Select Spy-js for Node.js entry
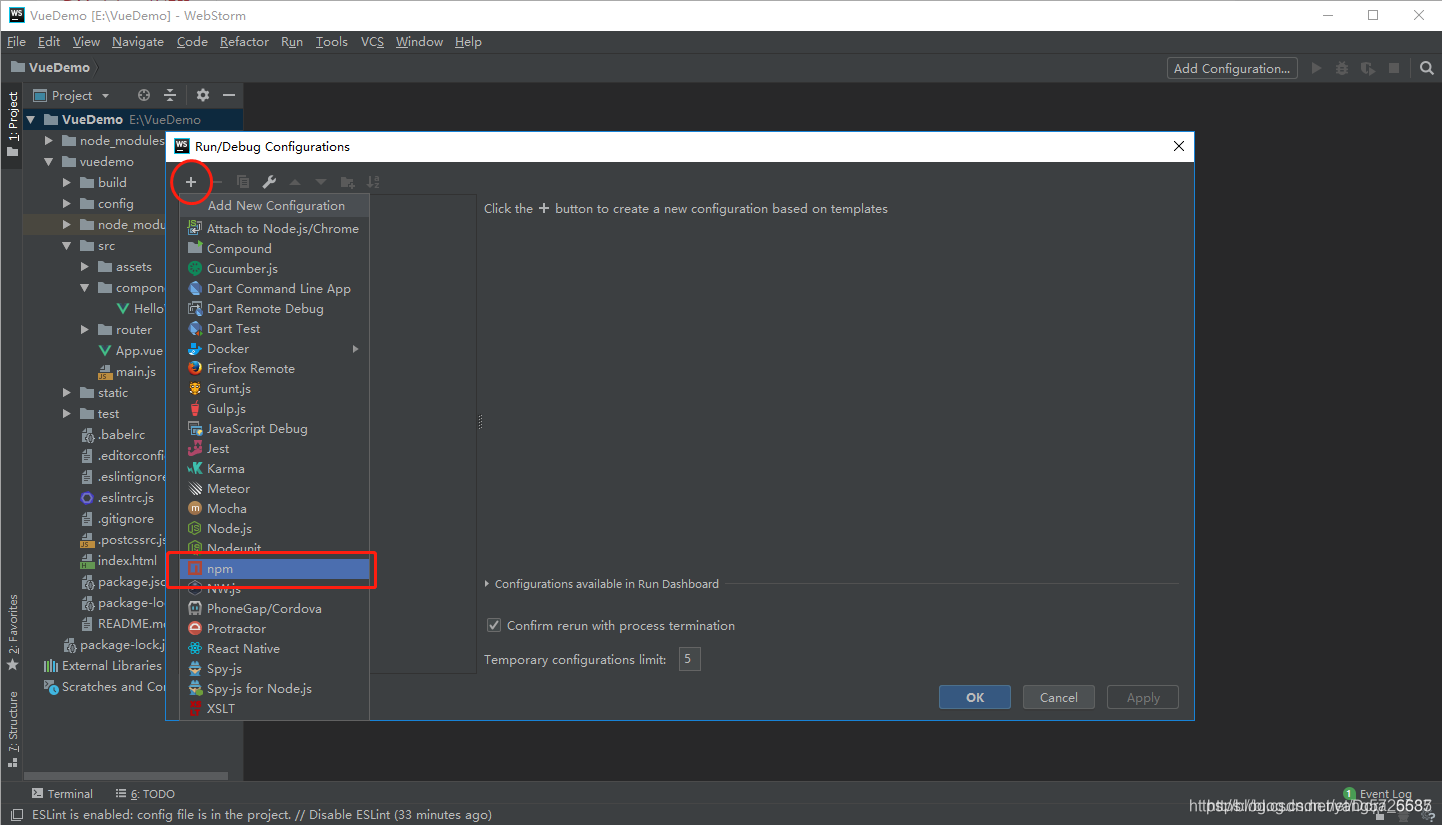 pyautogui.click(x=275, y=688)
